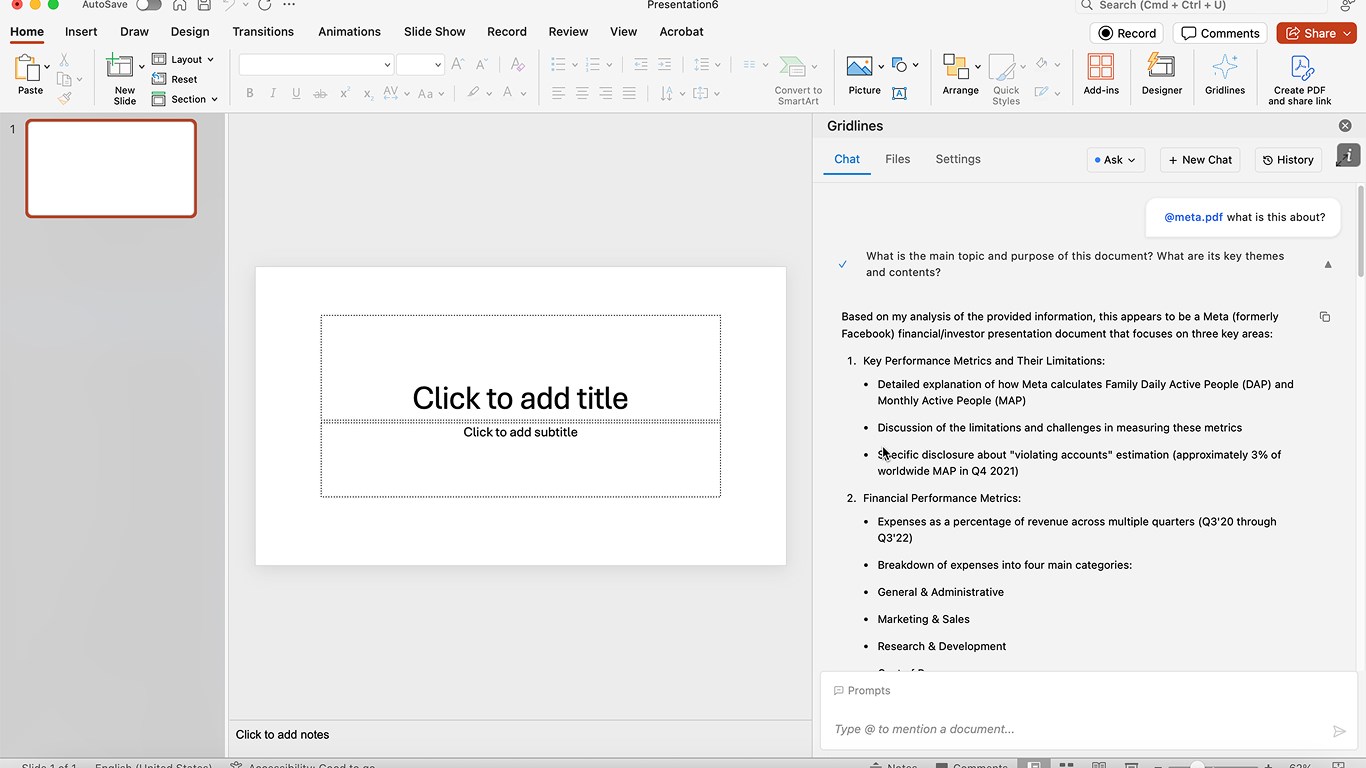
Task: Click the Redo icon in the title bar
Action: coord(264,5)
